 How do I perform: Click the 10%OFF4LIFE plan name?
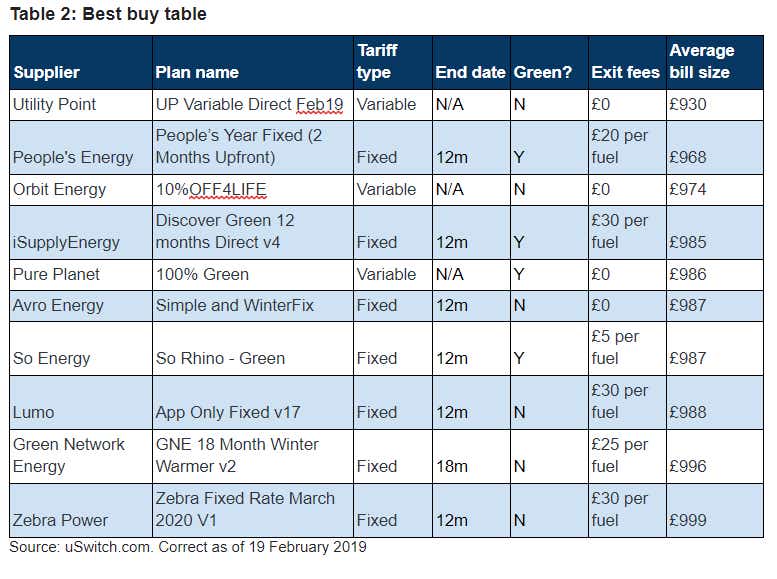point(211,189)
